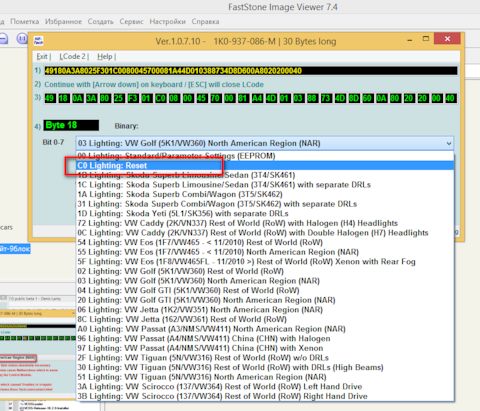Open the Пометка menu in FastStone
The image size is (480, 411).
click(24, 21)
